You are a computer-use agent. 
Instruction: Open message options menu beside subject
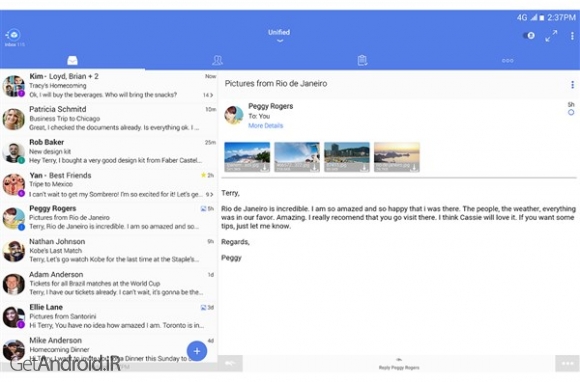572,85
